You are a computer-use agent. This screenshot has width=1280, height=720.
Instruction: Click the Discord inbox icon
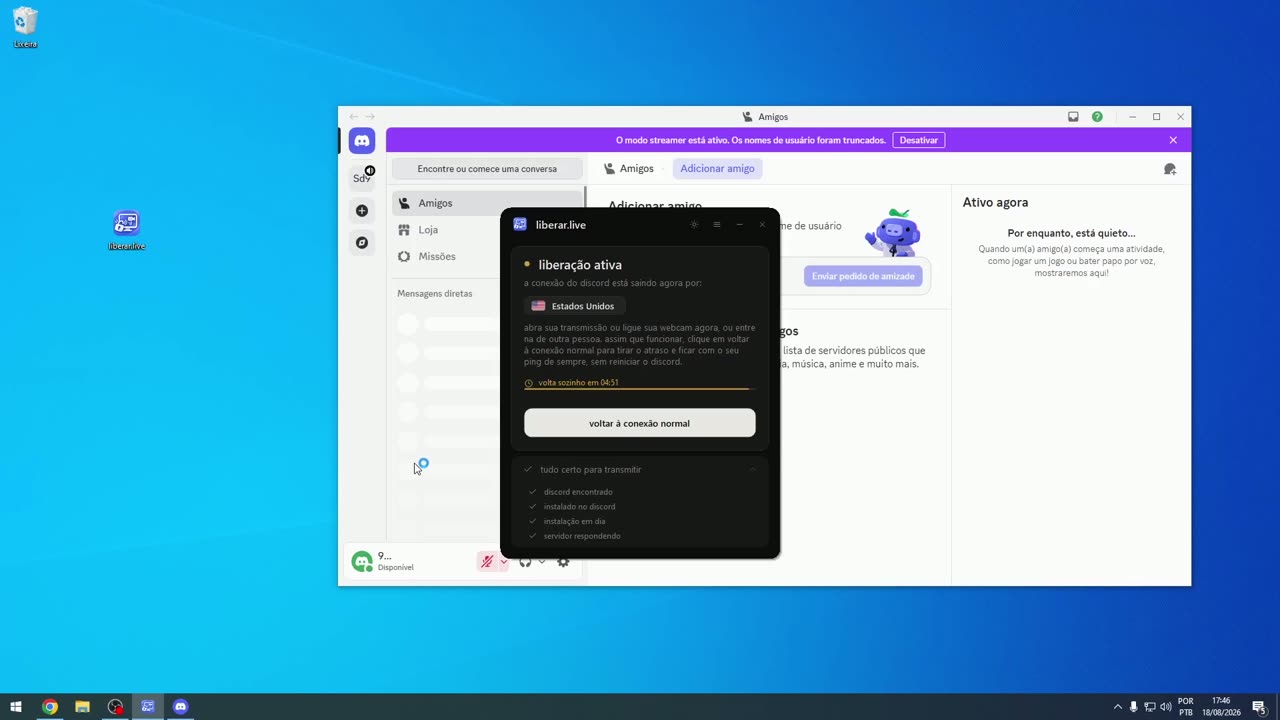[1073, 117]
